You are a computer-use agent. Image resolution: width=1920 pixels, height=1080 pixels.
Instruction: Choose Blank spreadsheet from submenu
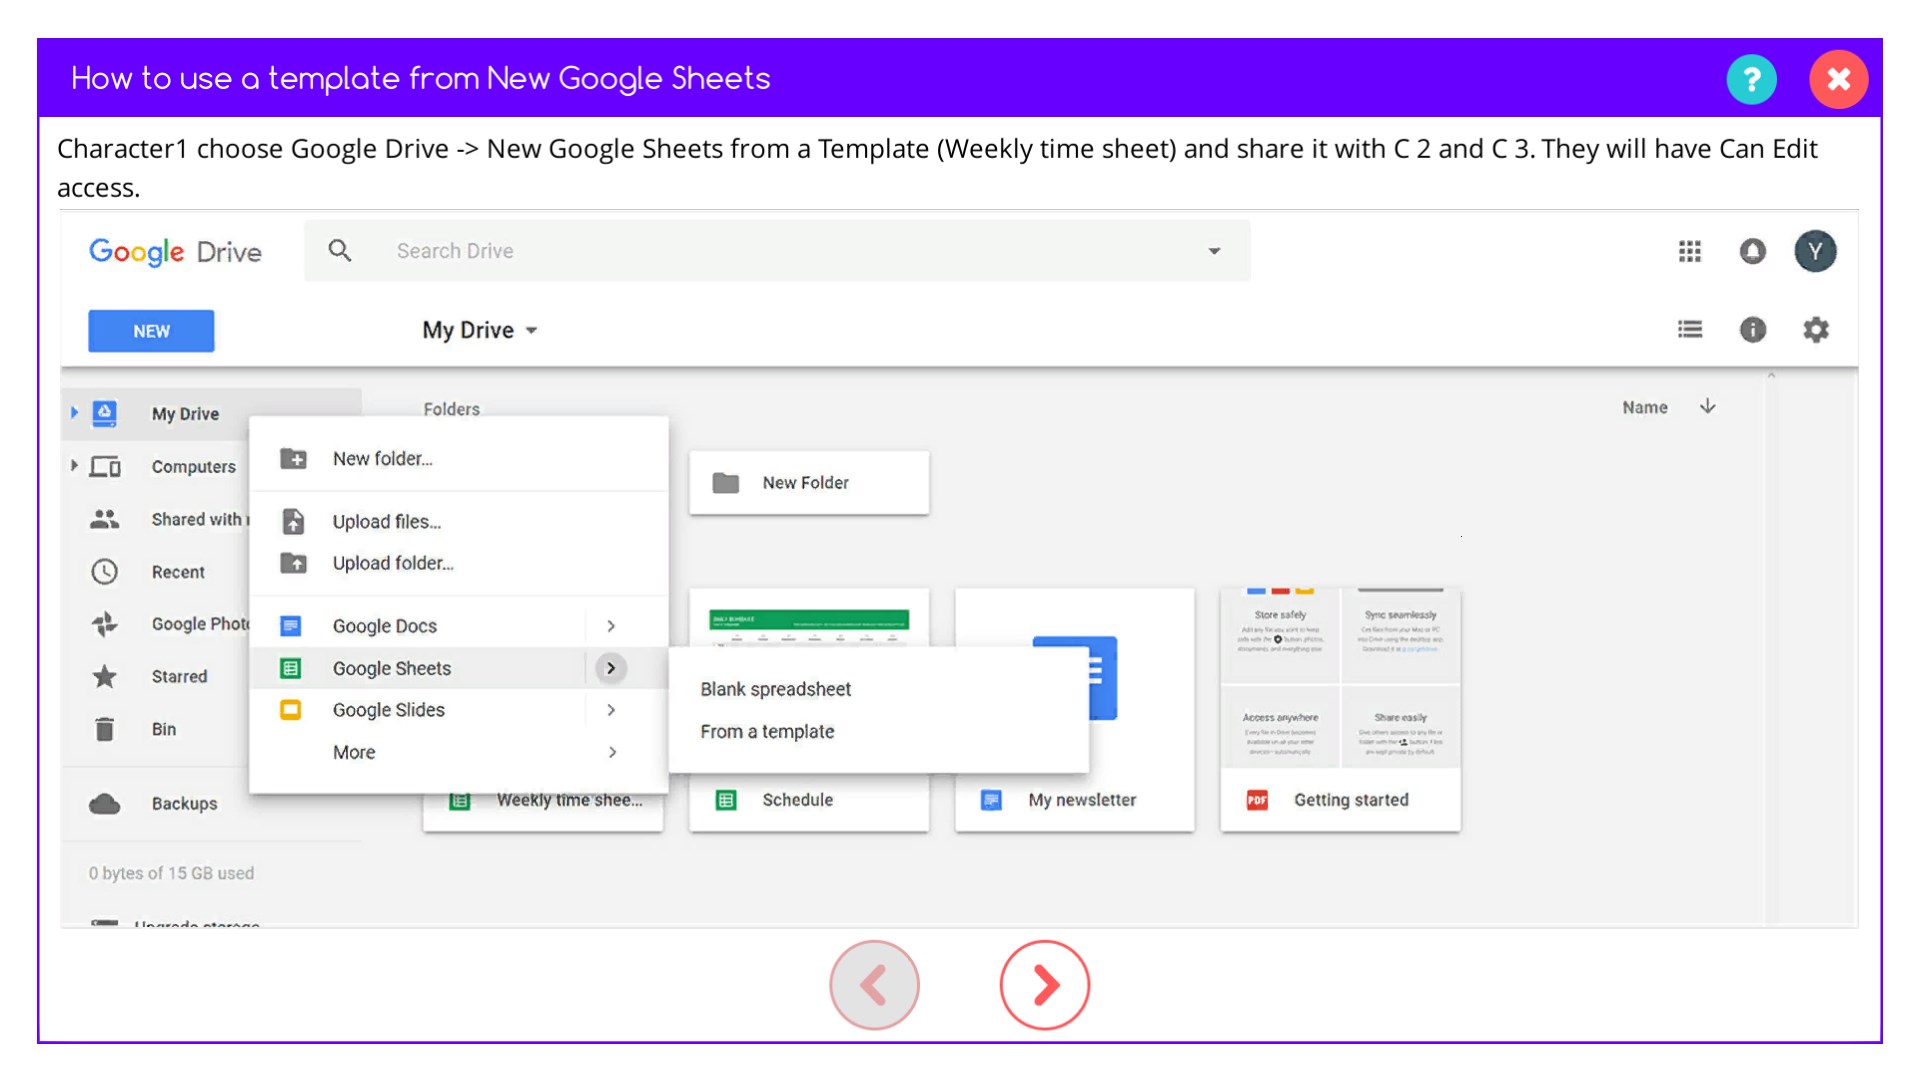pos(775,689)
